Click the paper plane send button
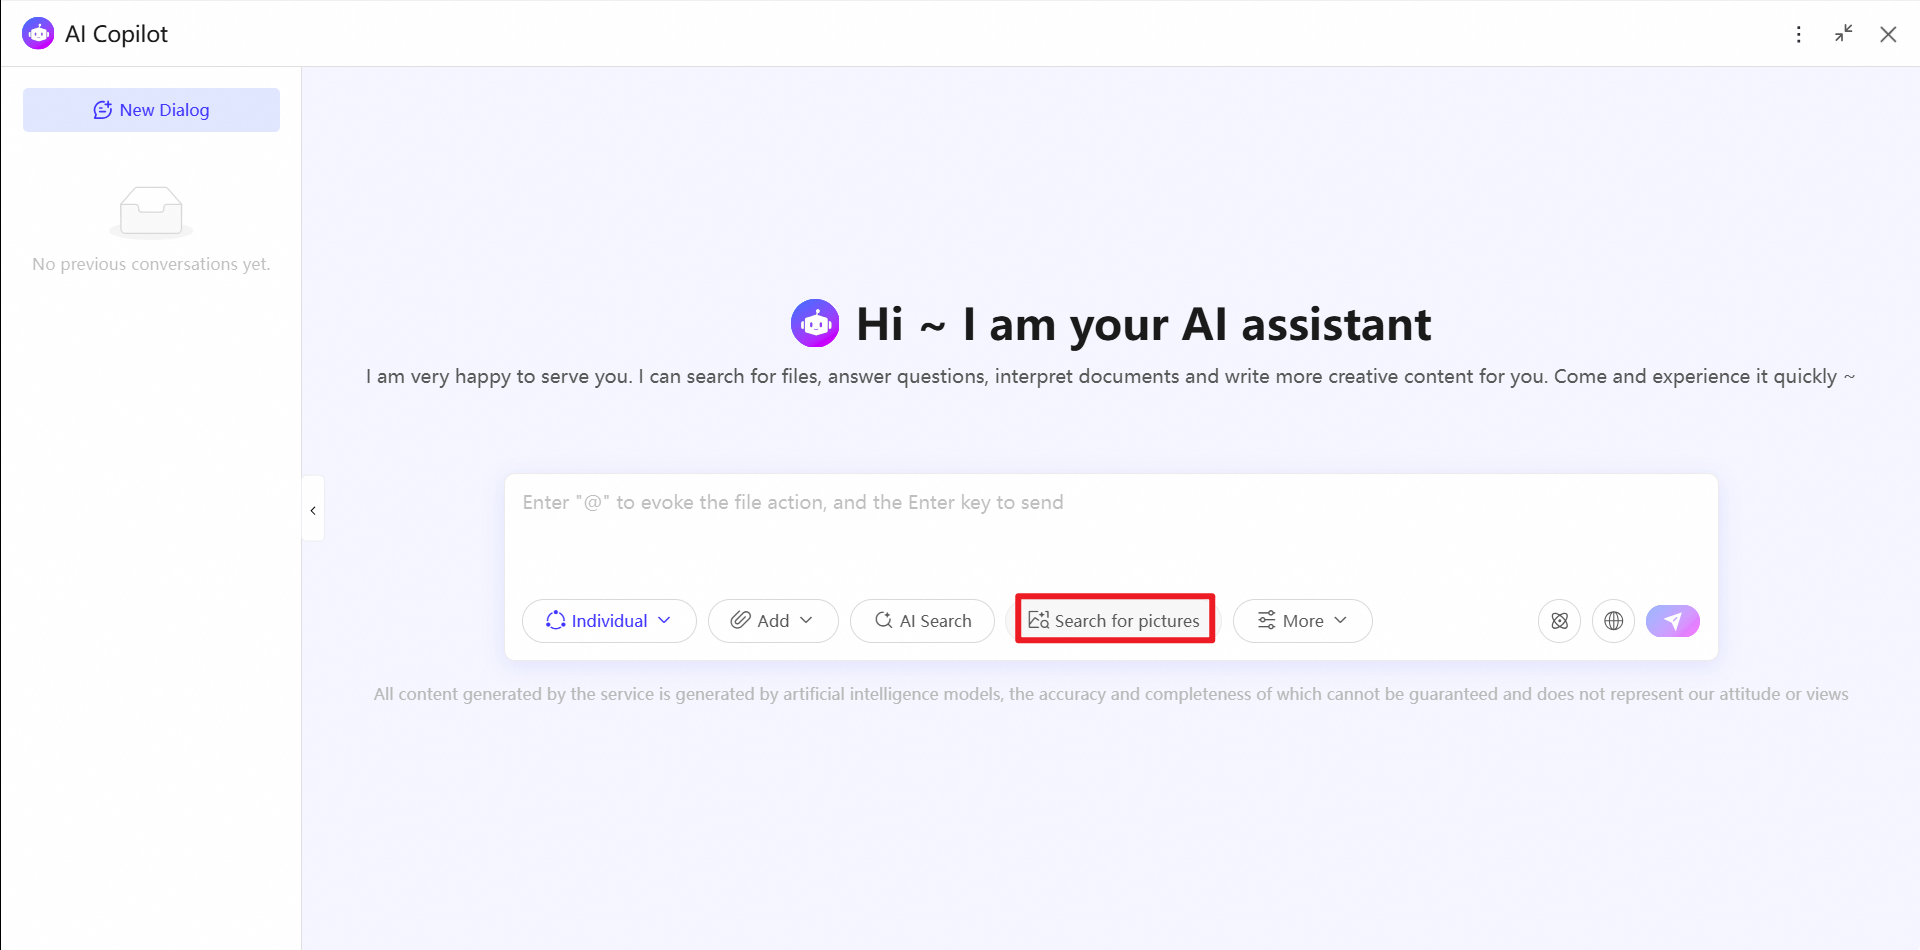The image size is (1920, 950). pyautogui.click(x=1672, y=621)
